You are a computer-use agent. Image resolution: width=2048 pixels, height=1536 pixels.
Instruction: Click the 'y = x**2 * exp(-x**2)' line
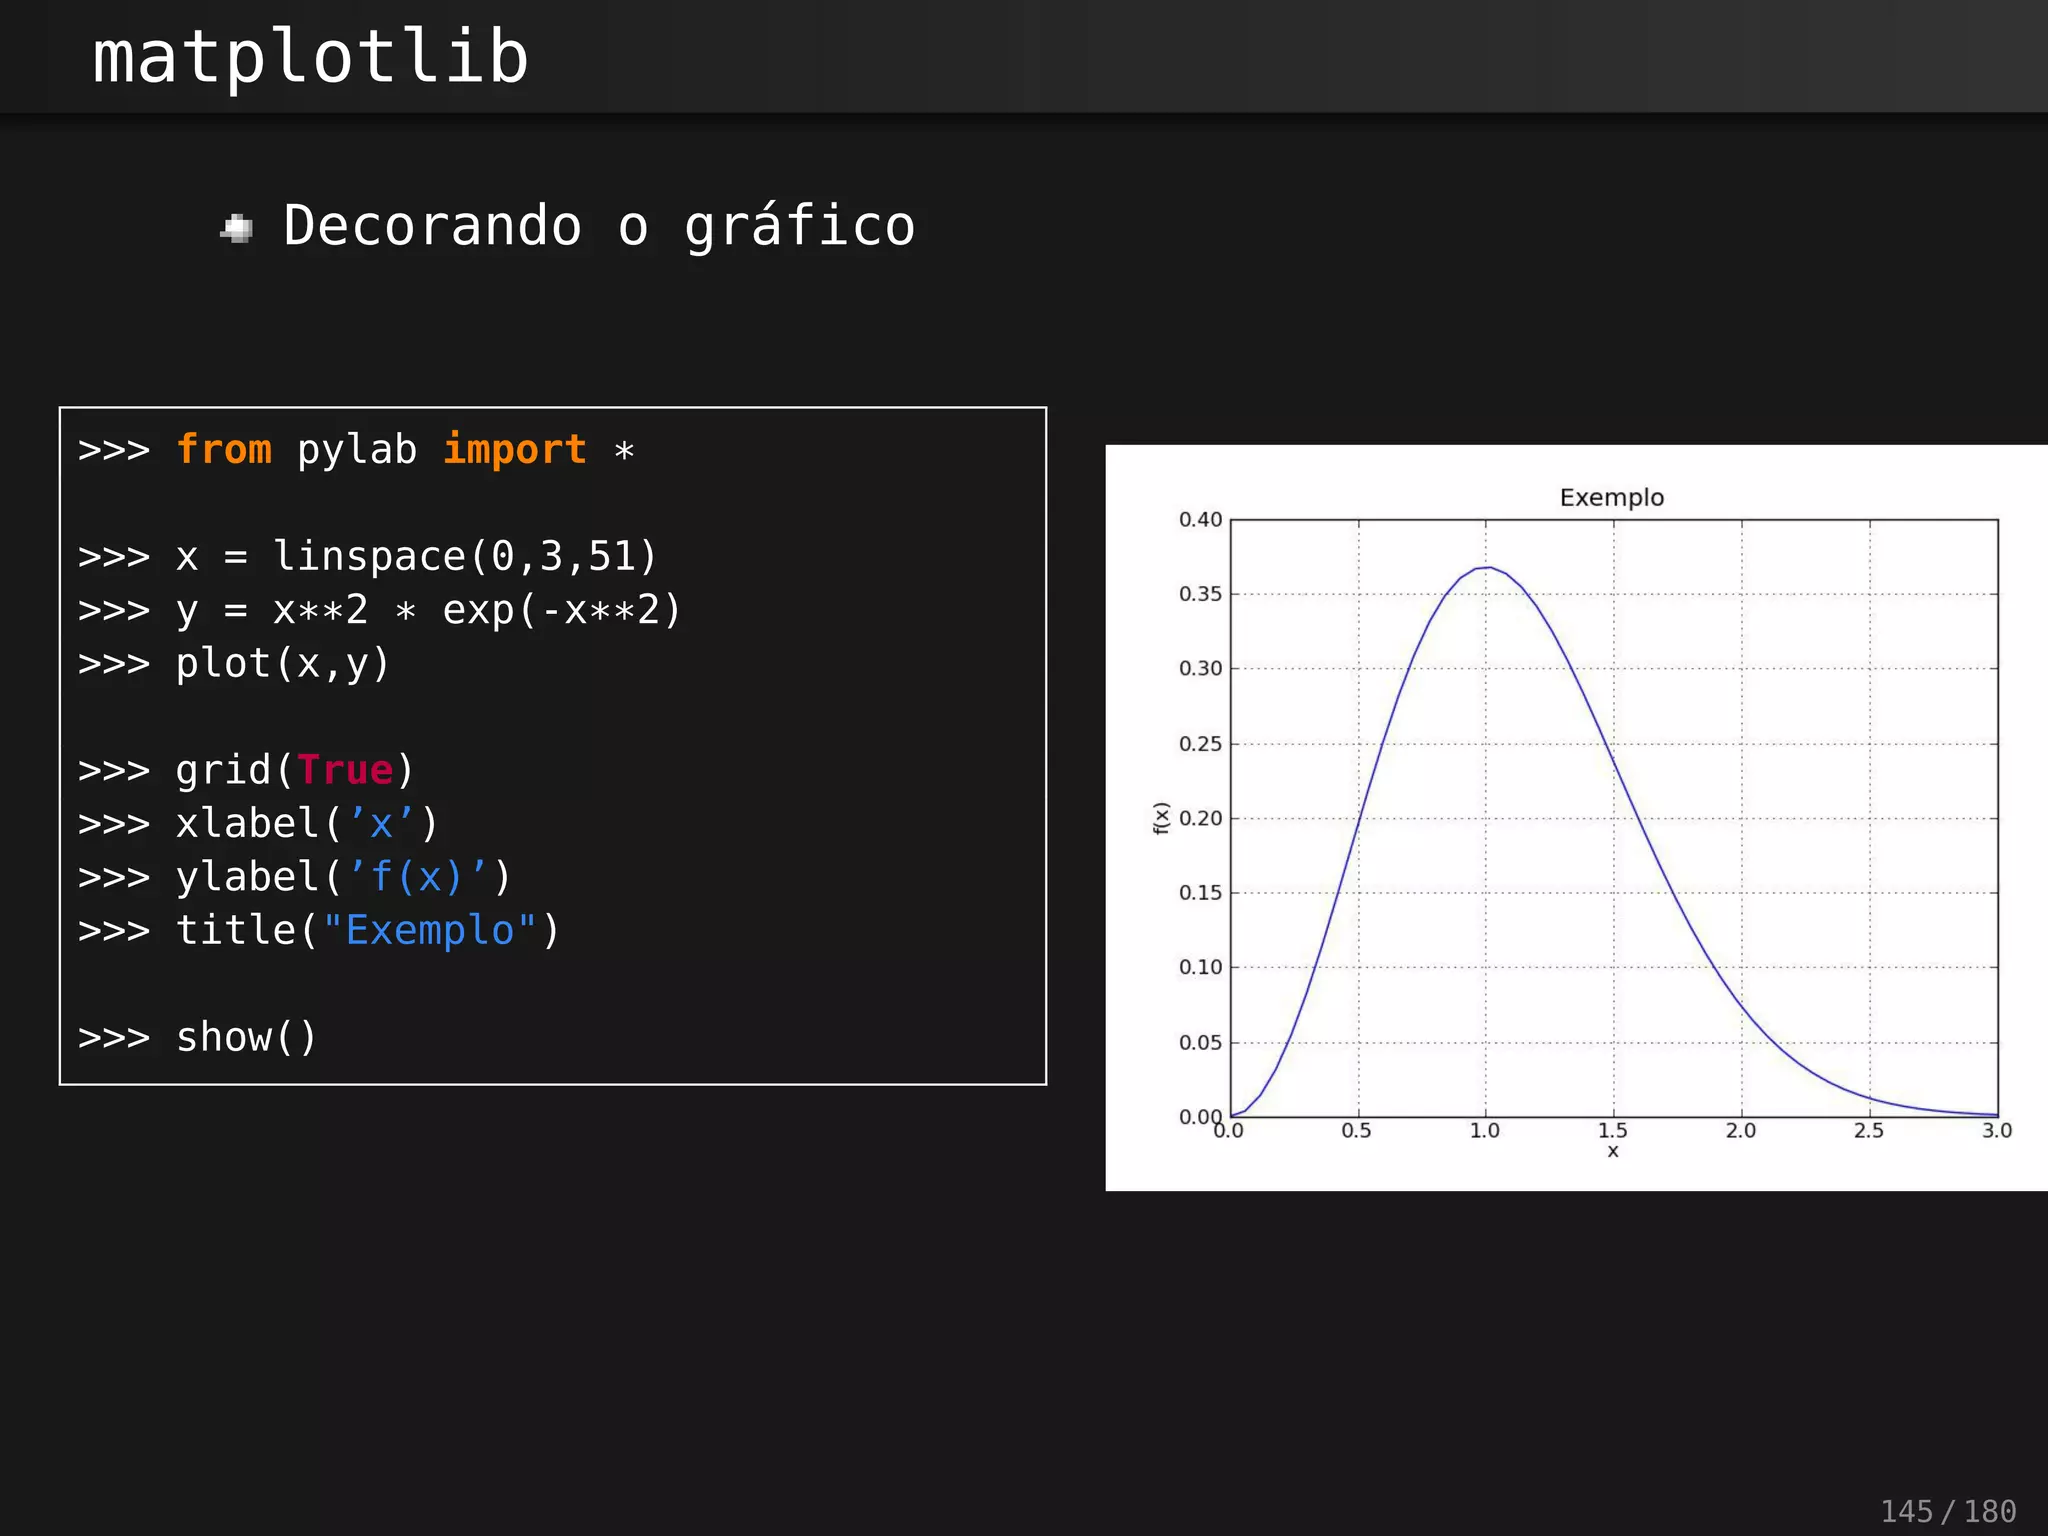[x=380, y=610]
